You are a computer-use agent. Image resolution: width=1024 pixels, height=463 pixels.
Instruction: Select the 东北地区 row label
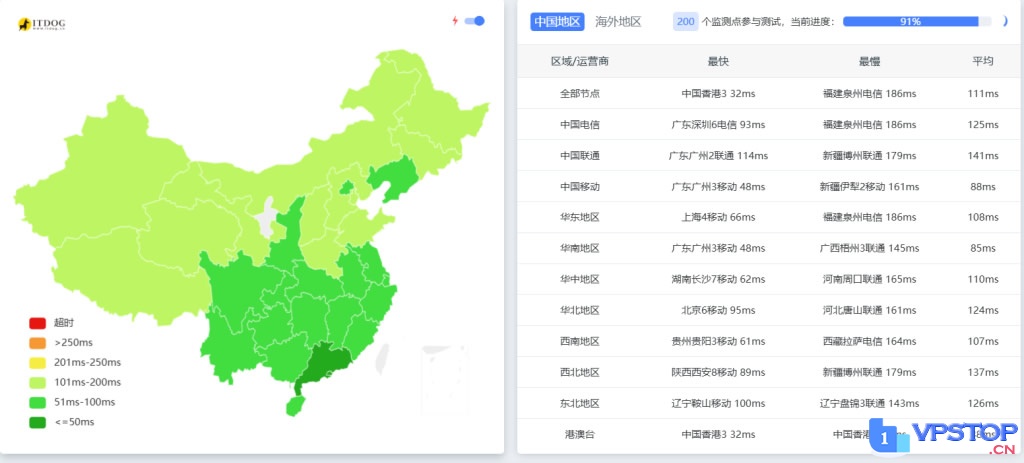(x=580, y=404)
